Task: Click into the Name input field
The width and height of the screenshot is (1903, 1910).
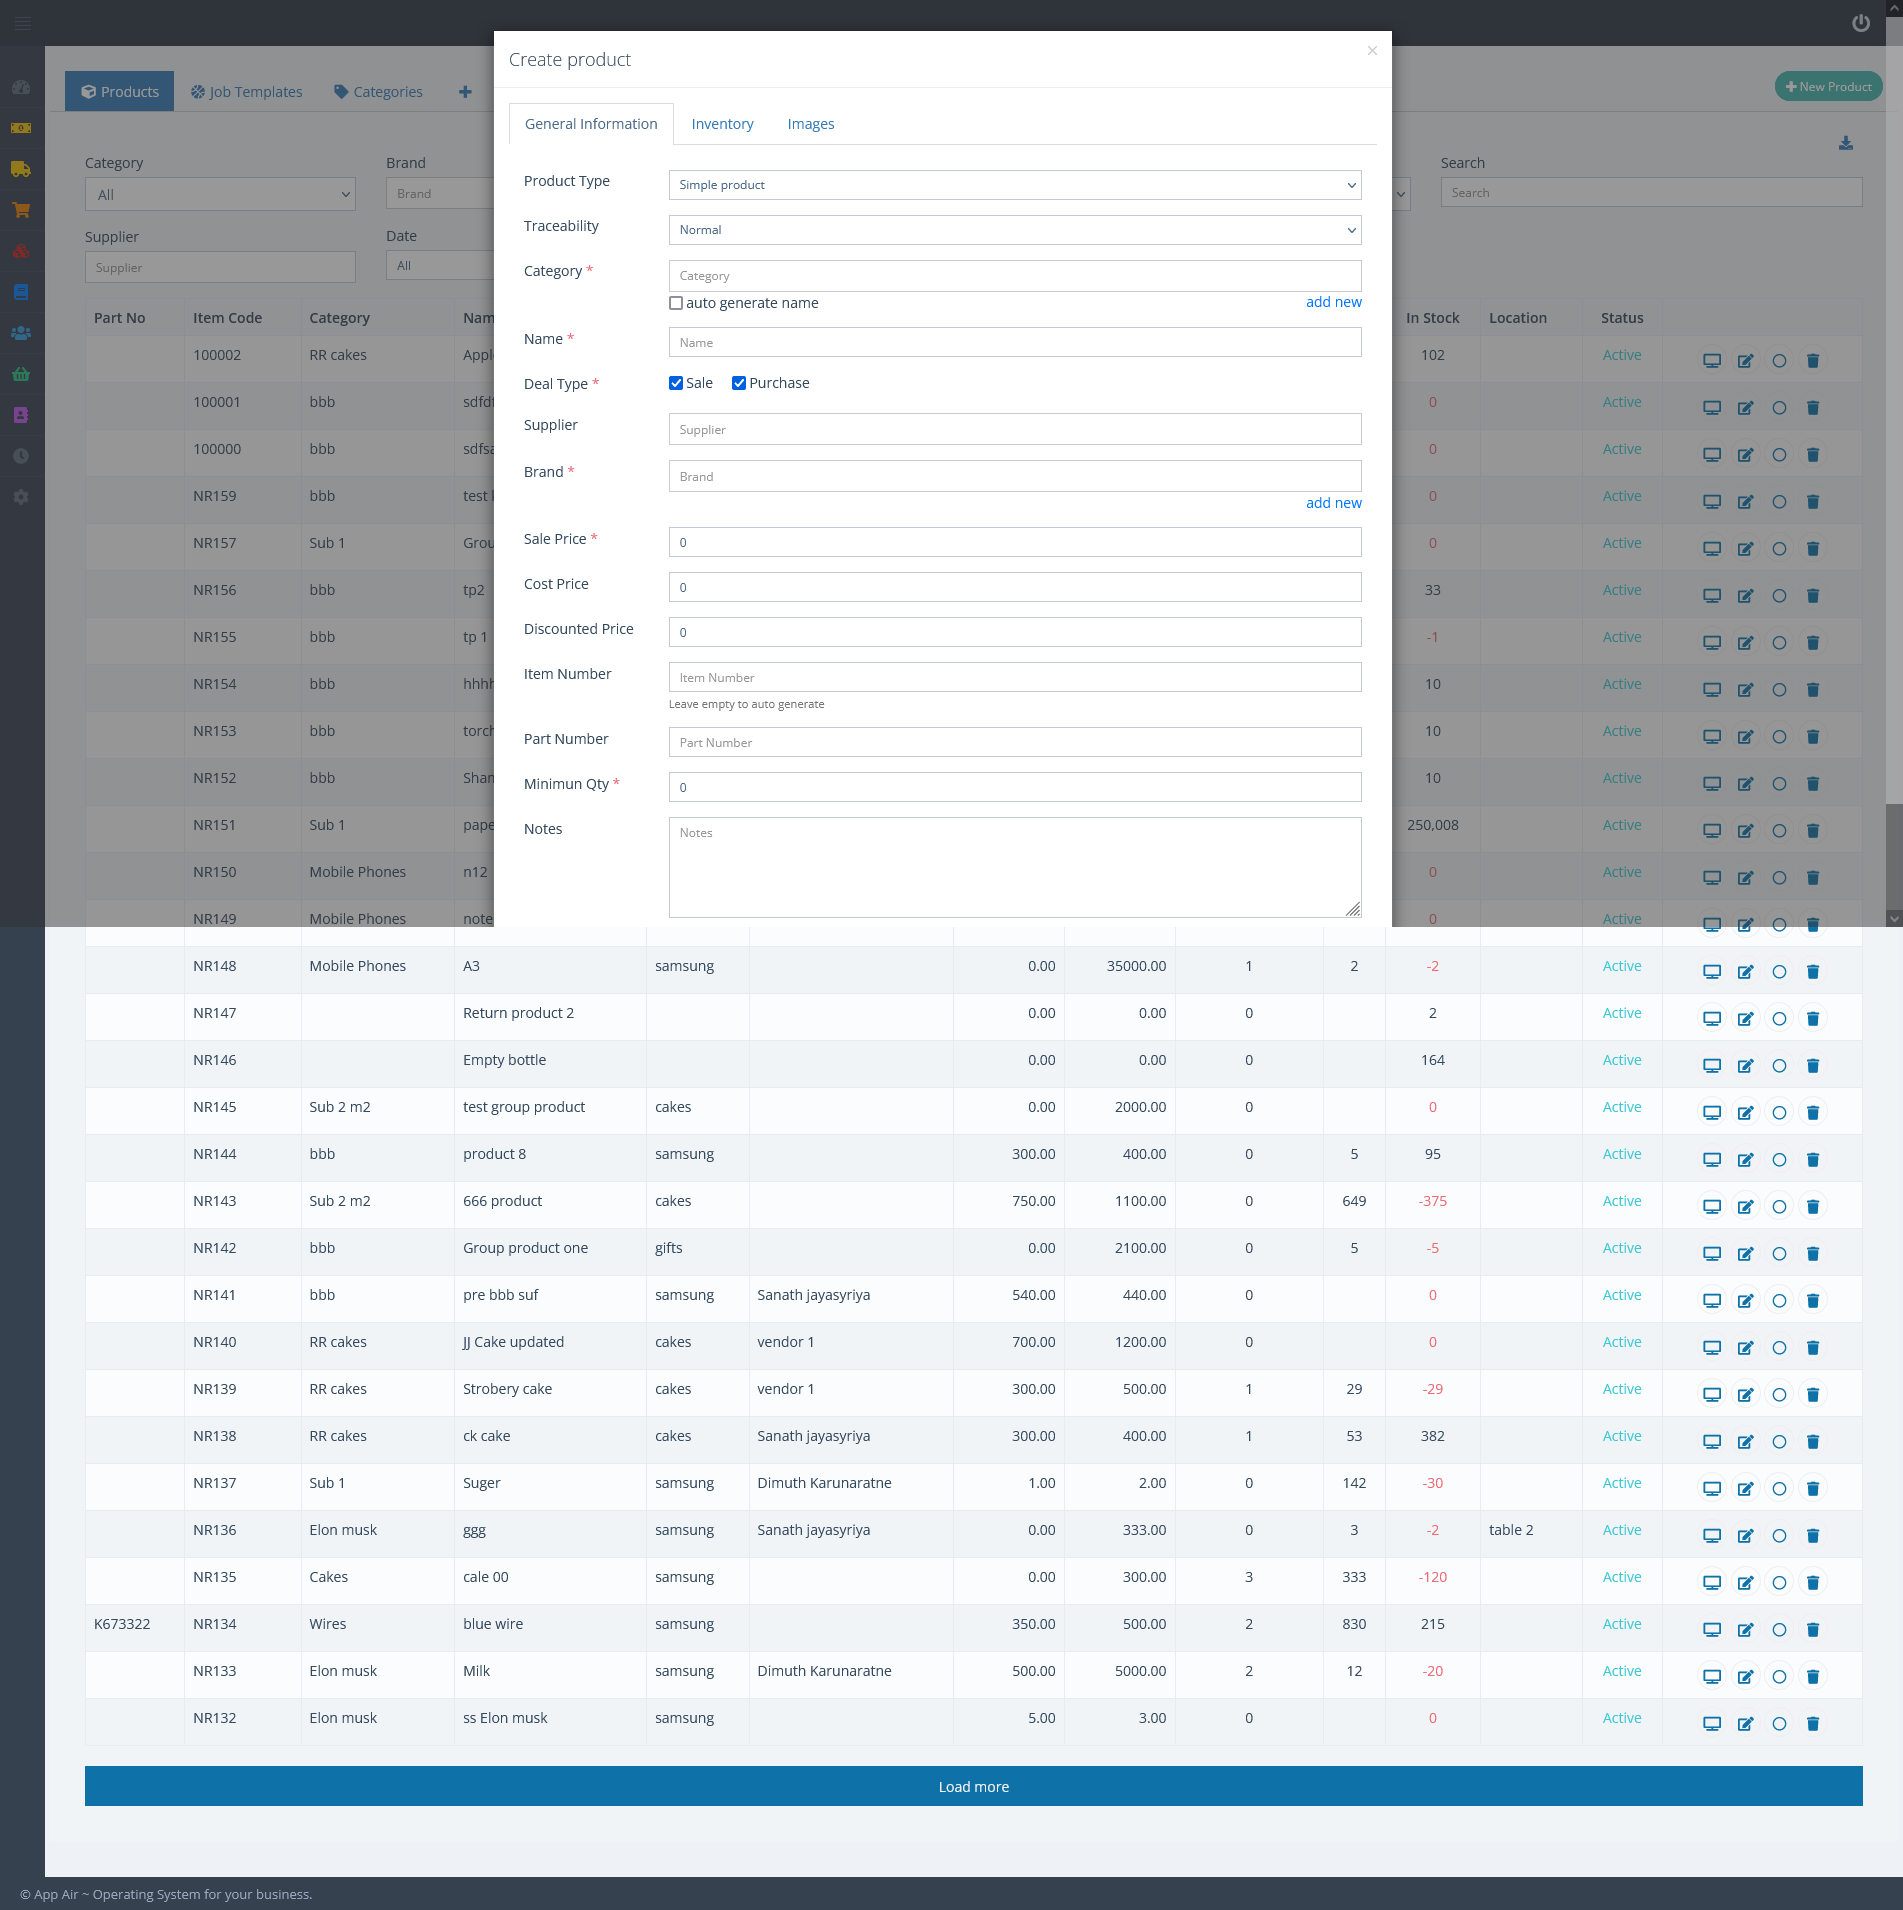Action: click(1014, 342)
